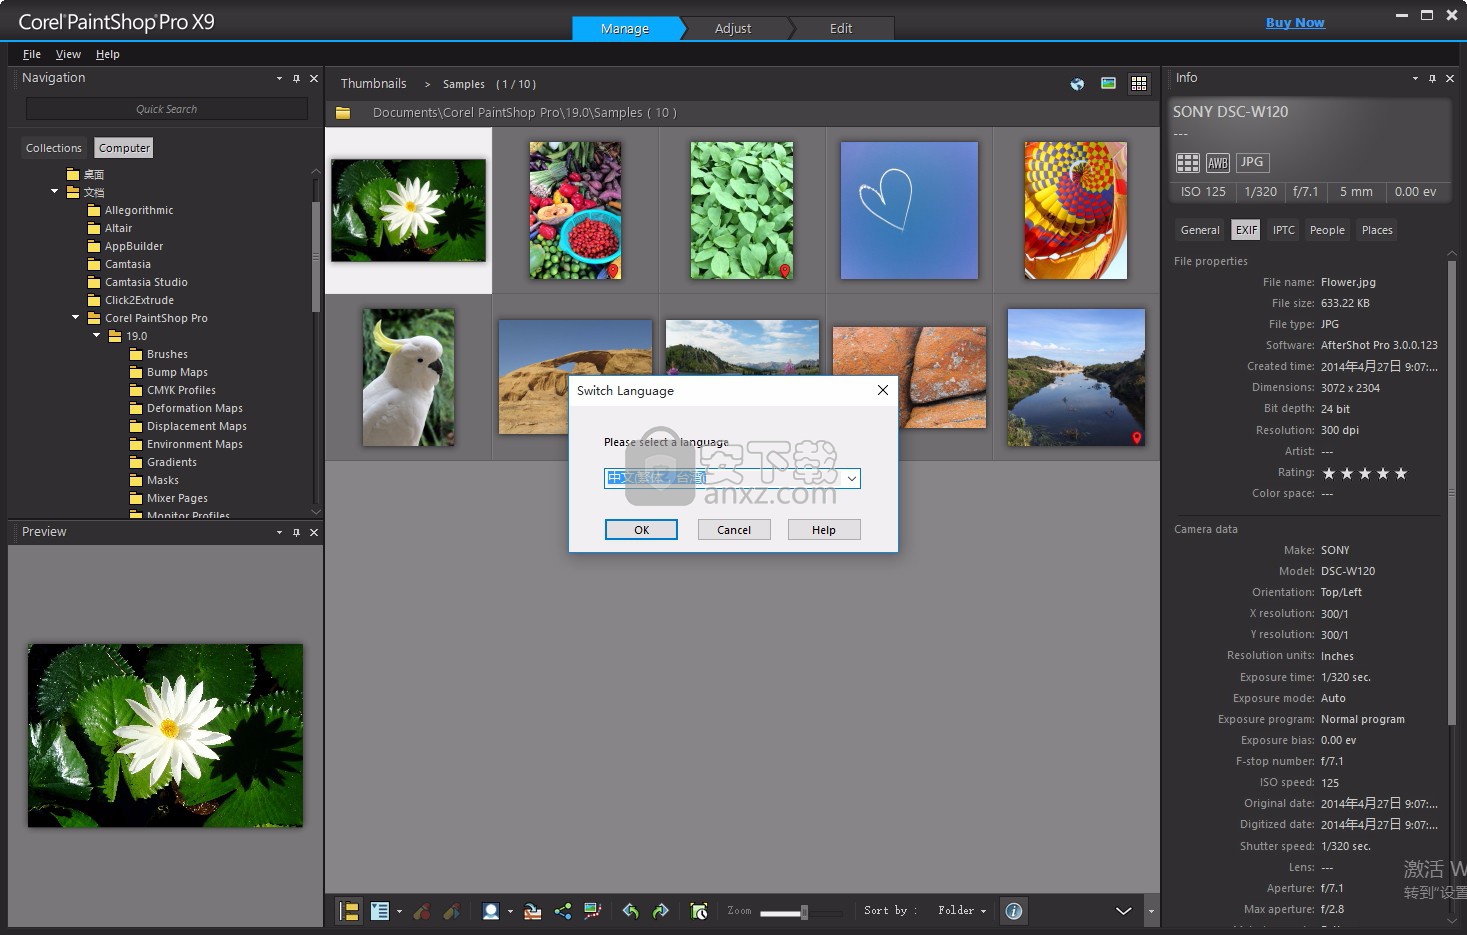The image size is (1467, 935).
Task: Open the General tab in Info panel
Action: (1200, 230)
